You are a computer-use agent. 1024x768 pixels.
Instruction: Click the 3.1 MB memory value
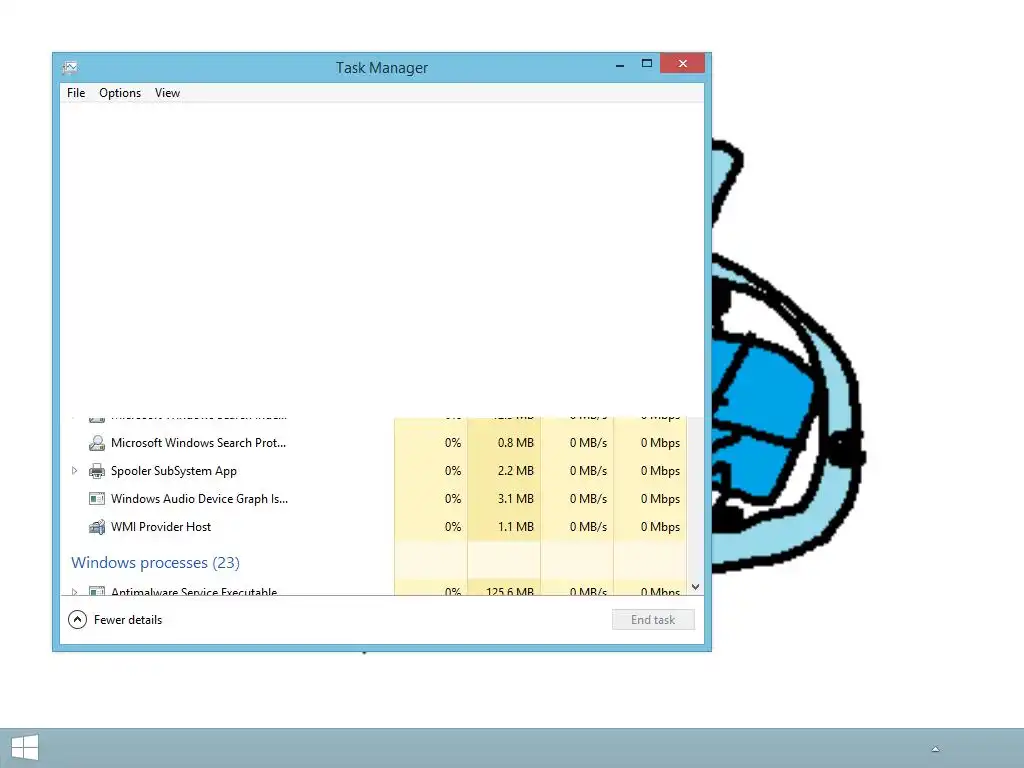tap(515, 499)
